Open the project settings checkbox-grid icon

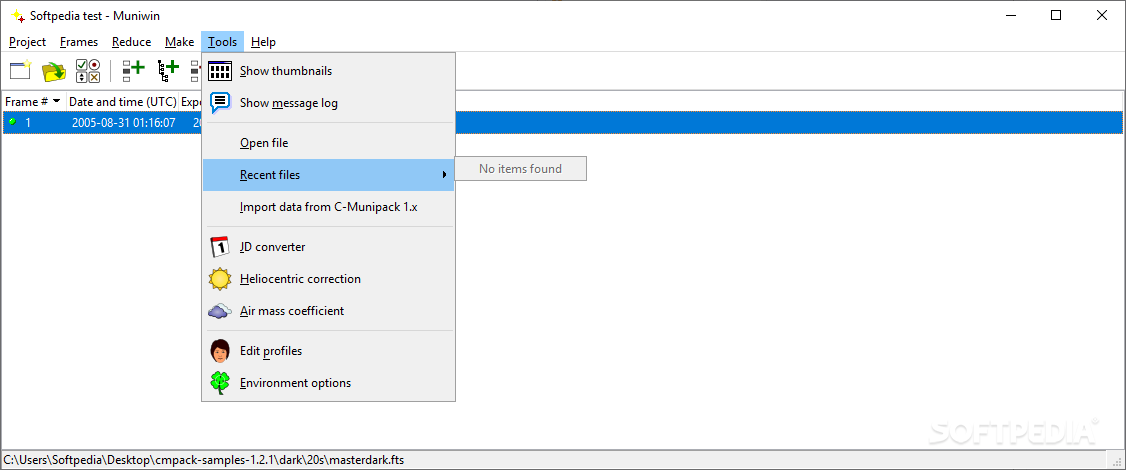(x=88, y=70)
